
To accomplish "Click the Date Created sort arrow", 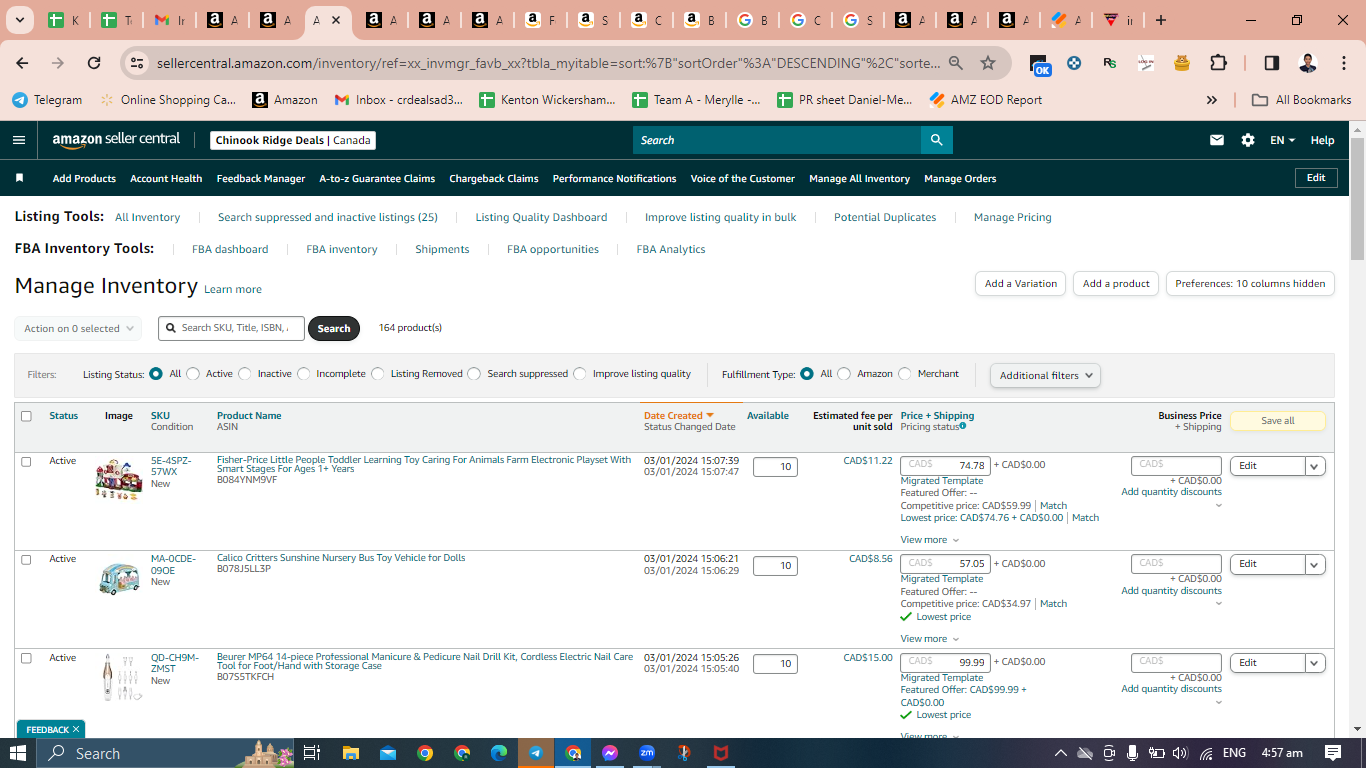I will click(710, 415).
